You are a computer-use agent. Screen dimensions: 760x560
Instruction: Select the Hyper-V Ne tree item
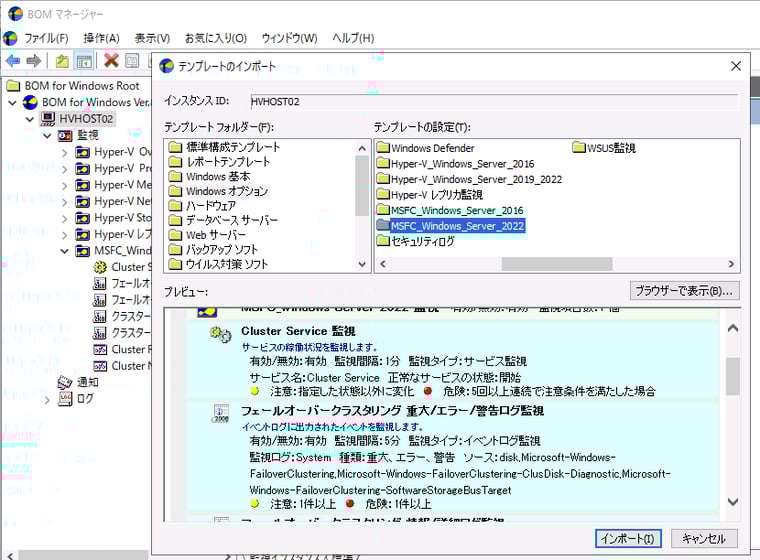point(114,202)
